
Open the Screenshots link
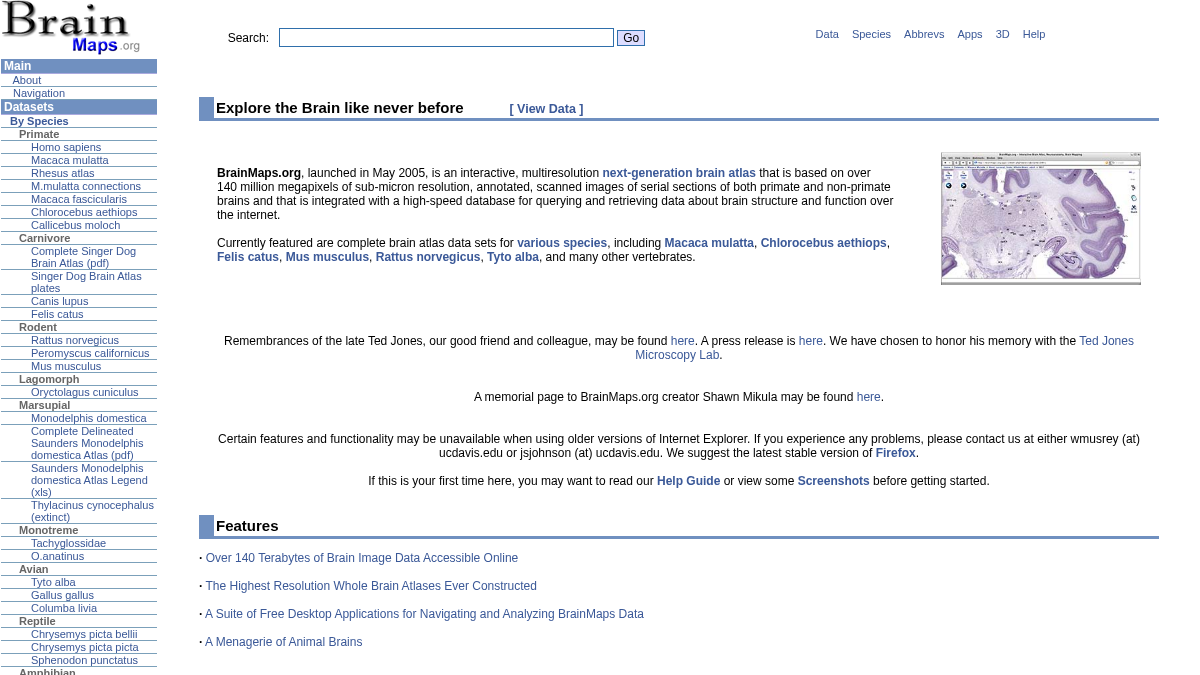tap(833, 481)
